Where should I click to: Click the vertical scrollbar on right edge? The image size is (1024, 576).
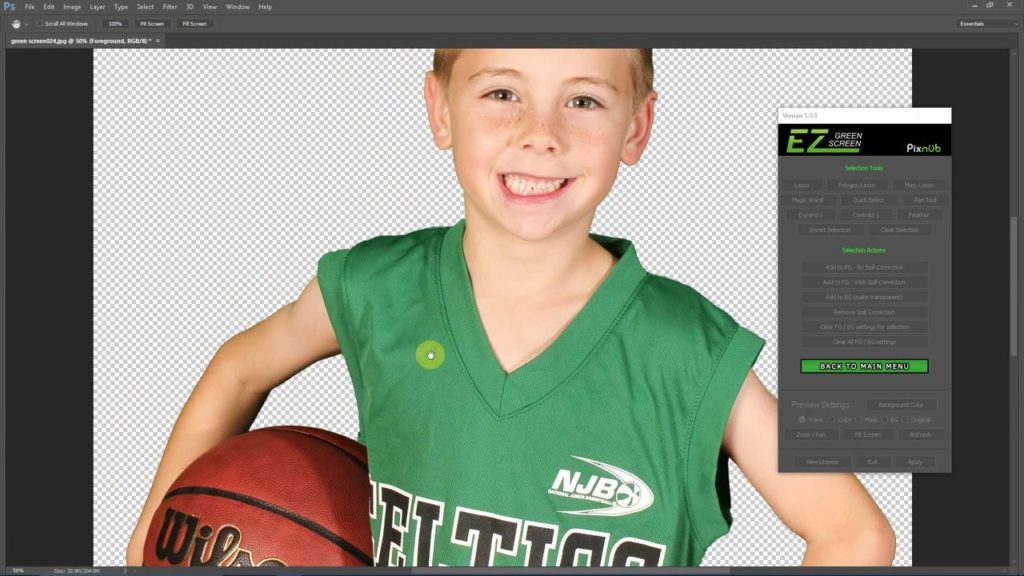pos(1014,287)
